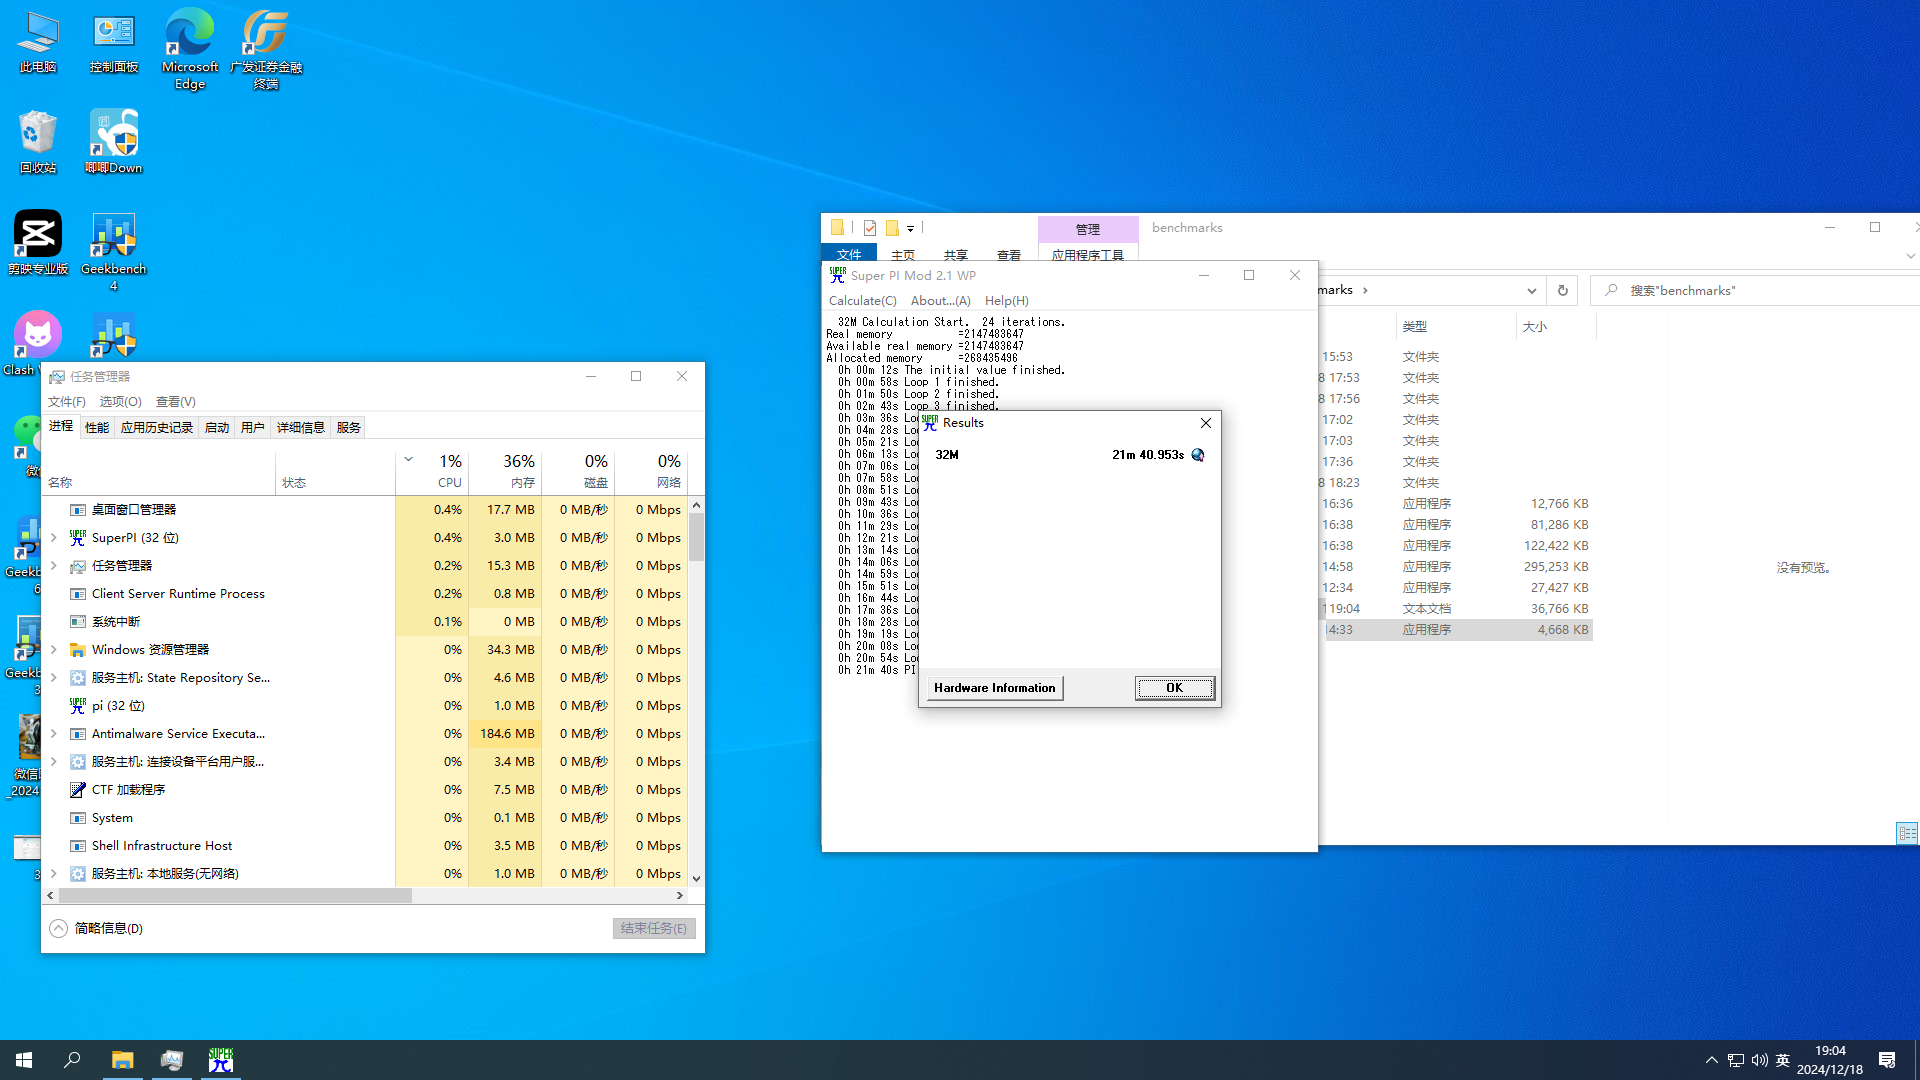Click the SuperPI (32 位) process icon
Viewport: 1920px width, 1080px height.
pyautogui.click(x=77, y=537)
